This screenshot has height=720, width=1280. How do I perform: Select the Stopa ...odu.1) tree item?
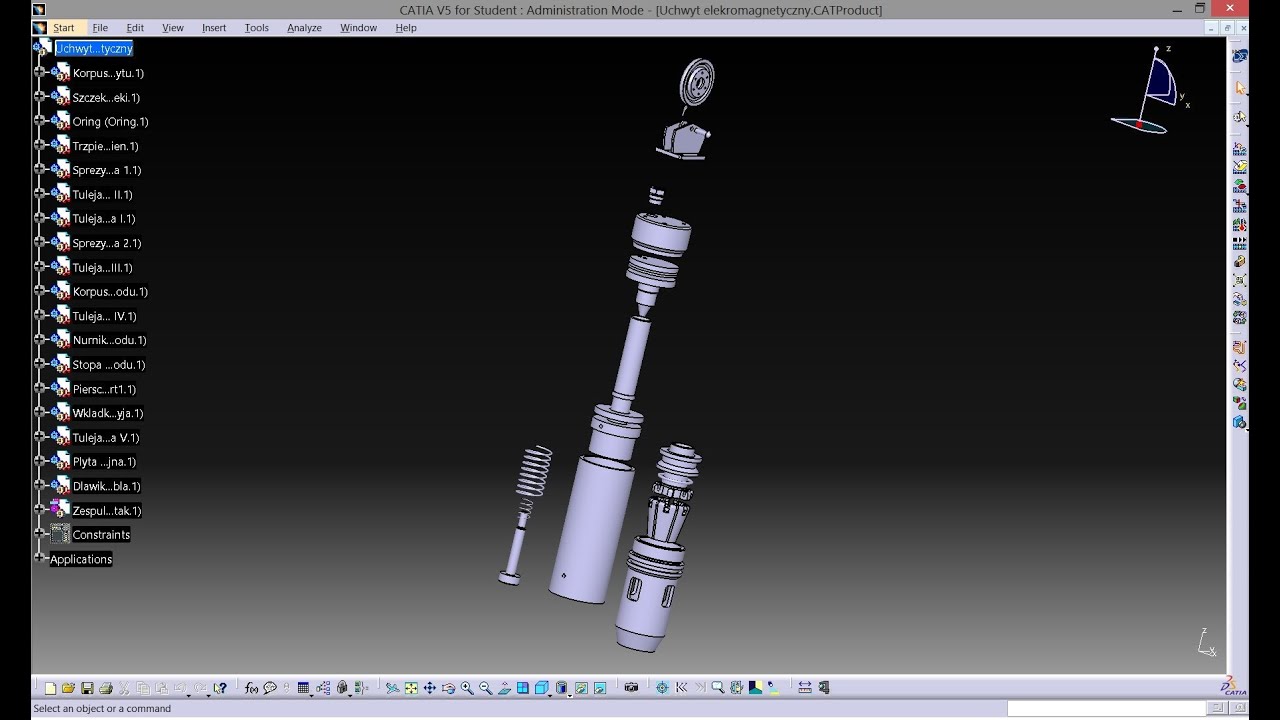pos(108,365)
